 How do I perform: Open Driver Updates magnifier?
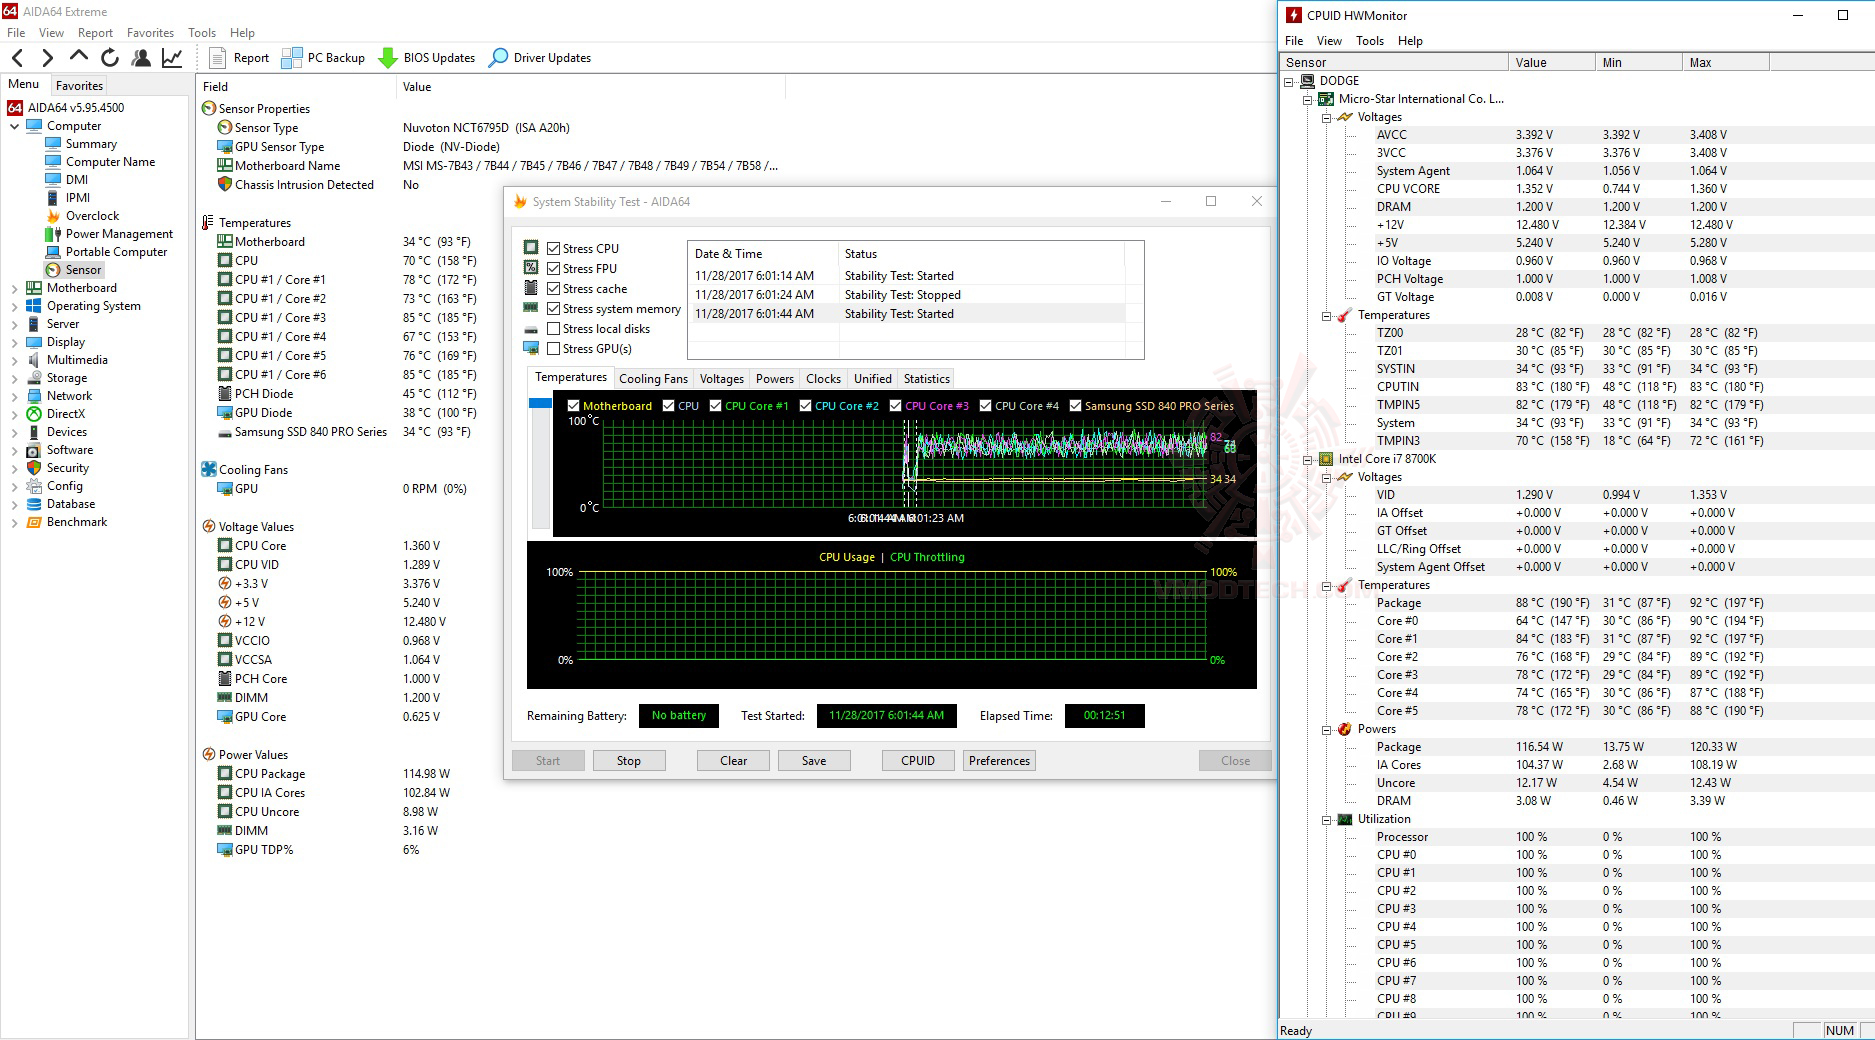498,58
